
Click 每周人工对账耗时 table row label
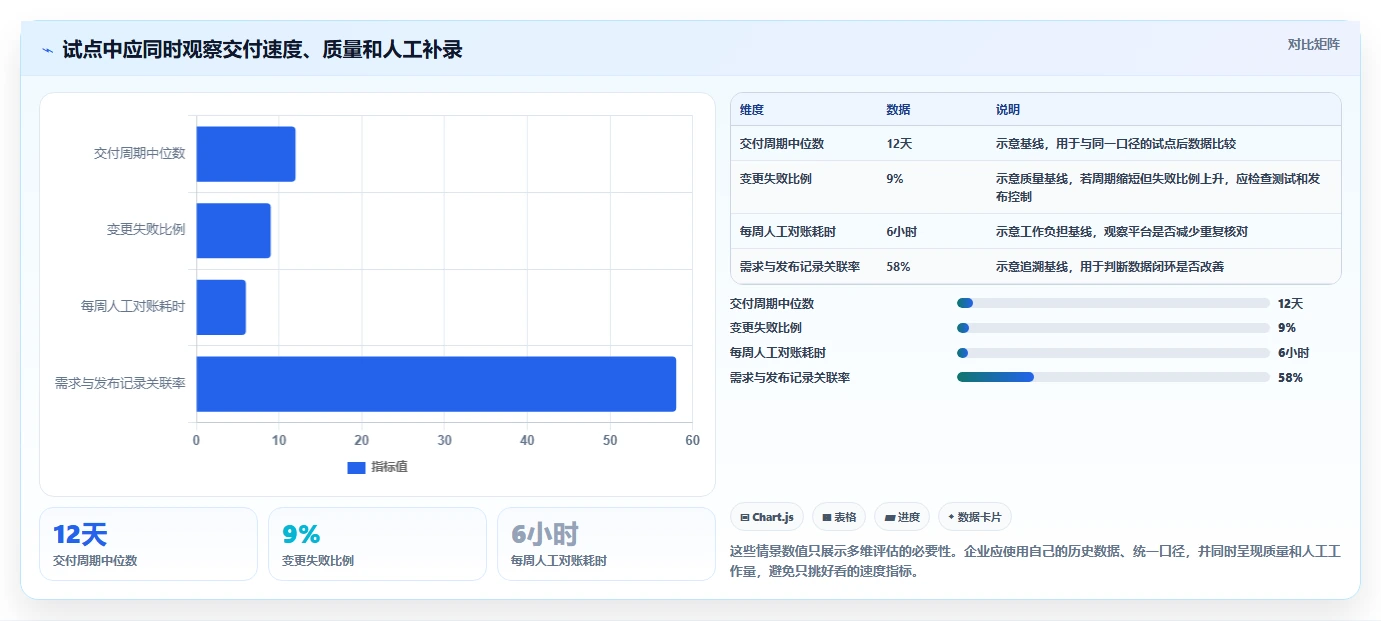[x=788, y=232]
